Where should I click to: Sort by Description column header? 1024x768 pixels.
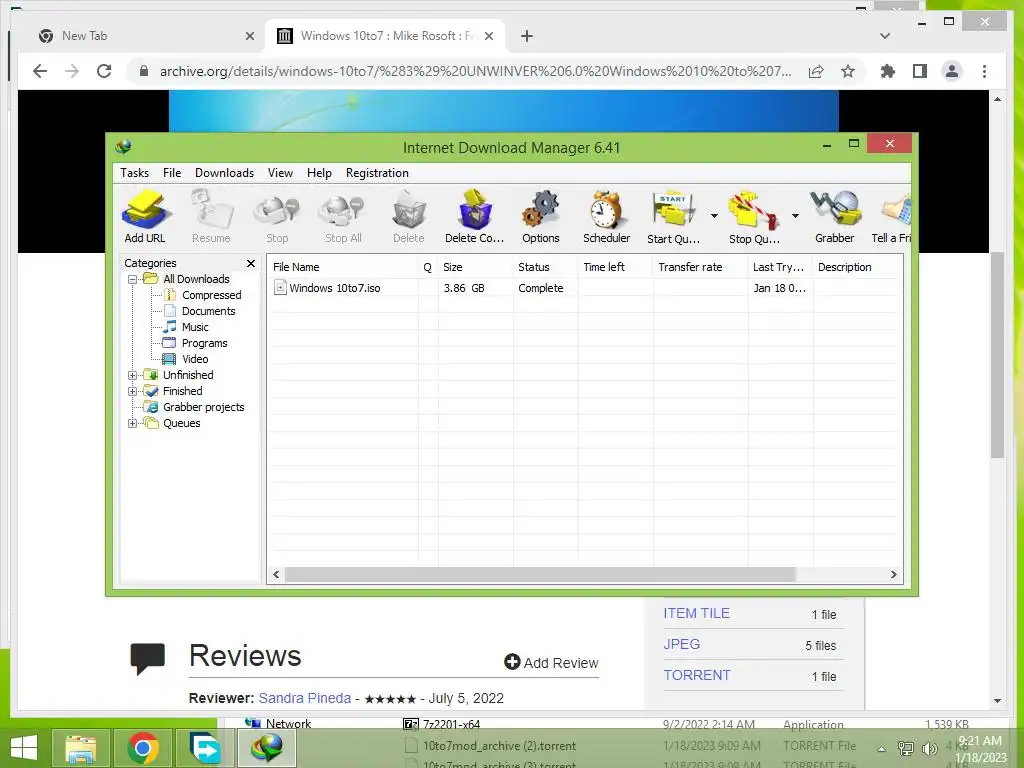[857, 267]
